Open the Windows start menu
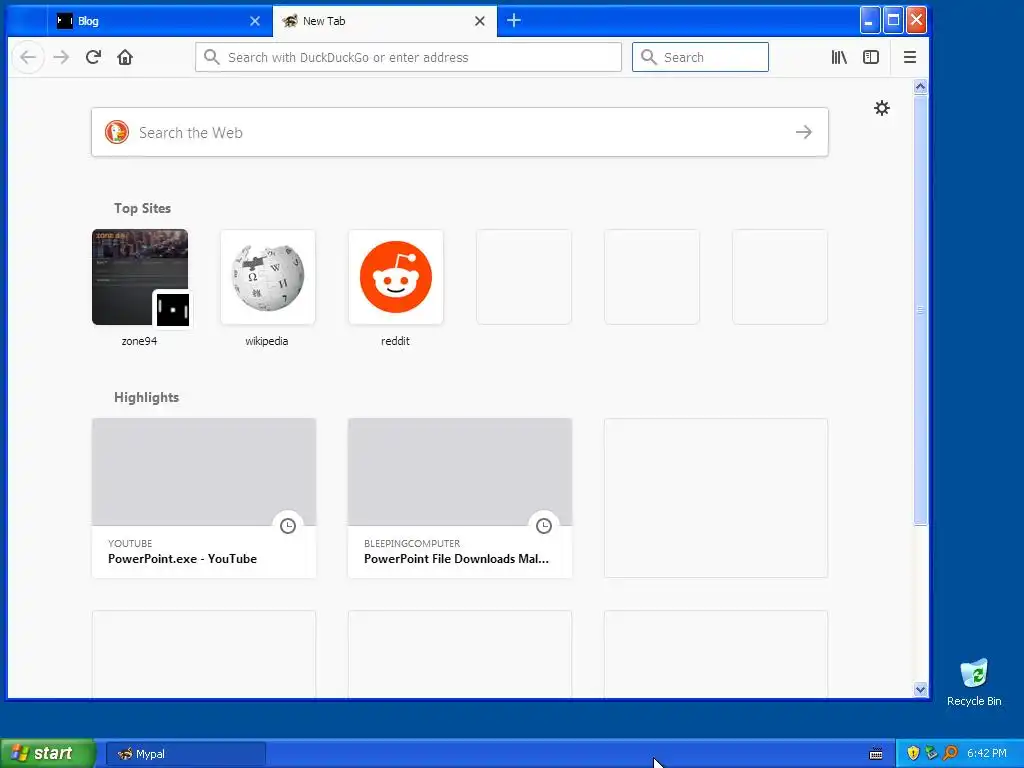 coord(47,754)
